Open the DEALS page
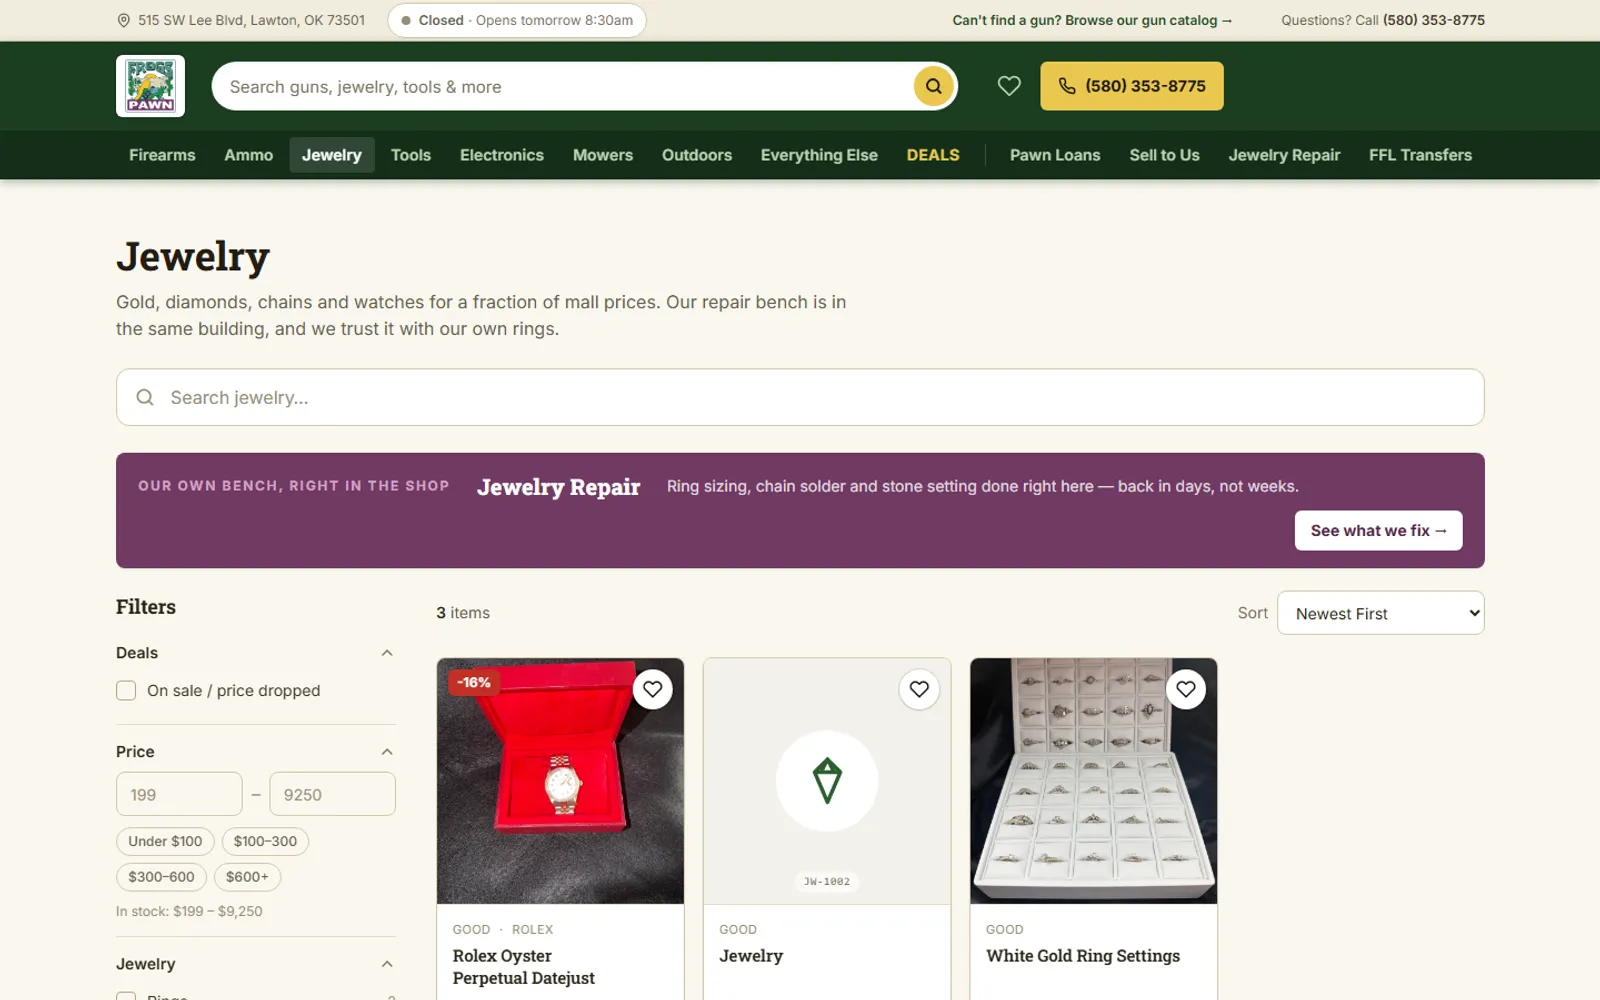Viewport: 1600px width, 1000px height. [933, 155]
